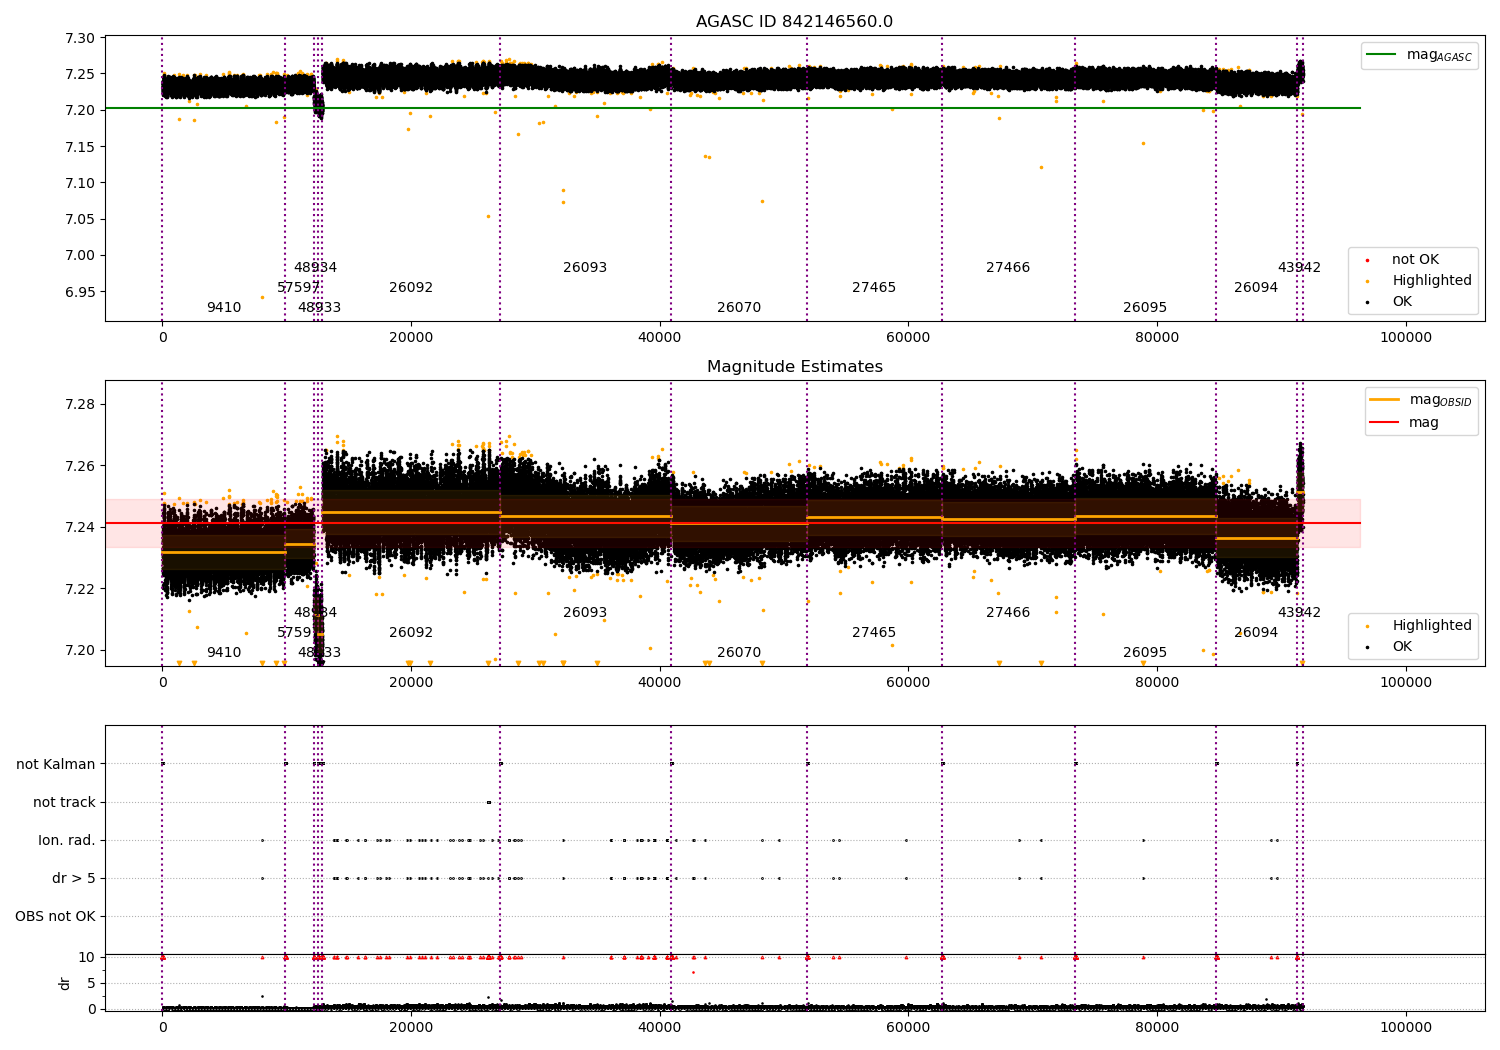Click the 'Magnitude Estimates' subplot title
The height and width of the screenshot is (1050, 1500).
coord(794,367)
